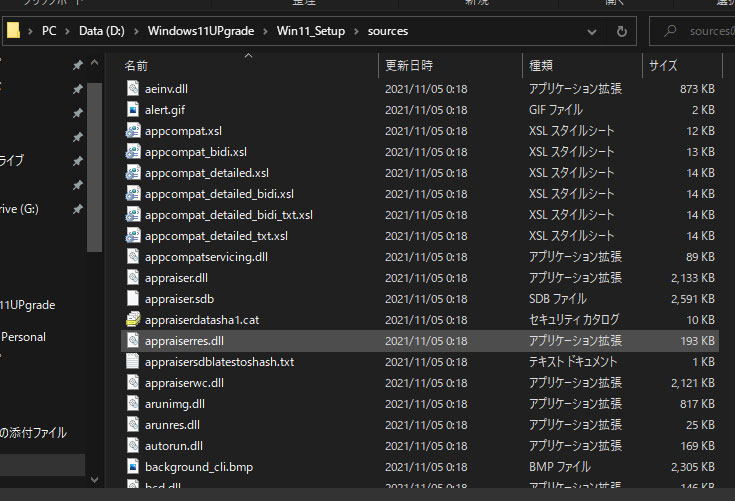
Task: Click the background_cli.bmp image icon
Action: (133, 467)
